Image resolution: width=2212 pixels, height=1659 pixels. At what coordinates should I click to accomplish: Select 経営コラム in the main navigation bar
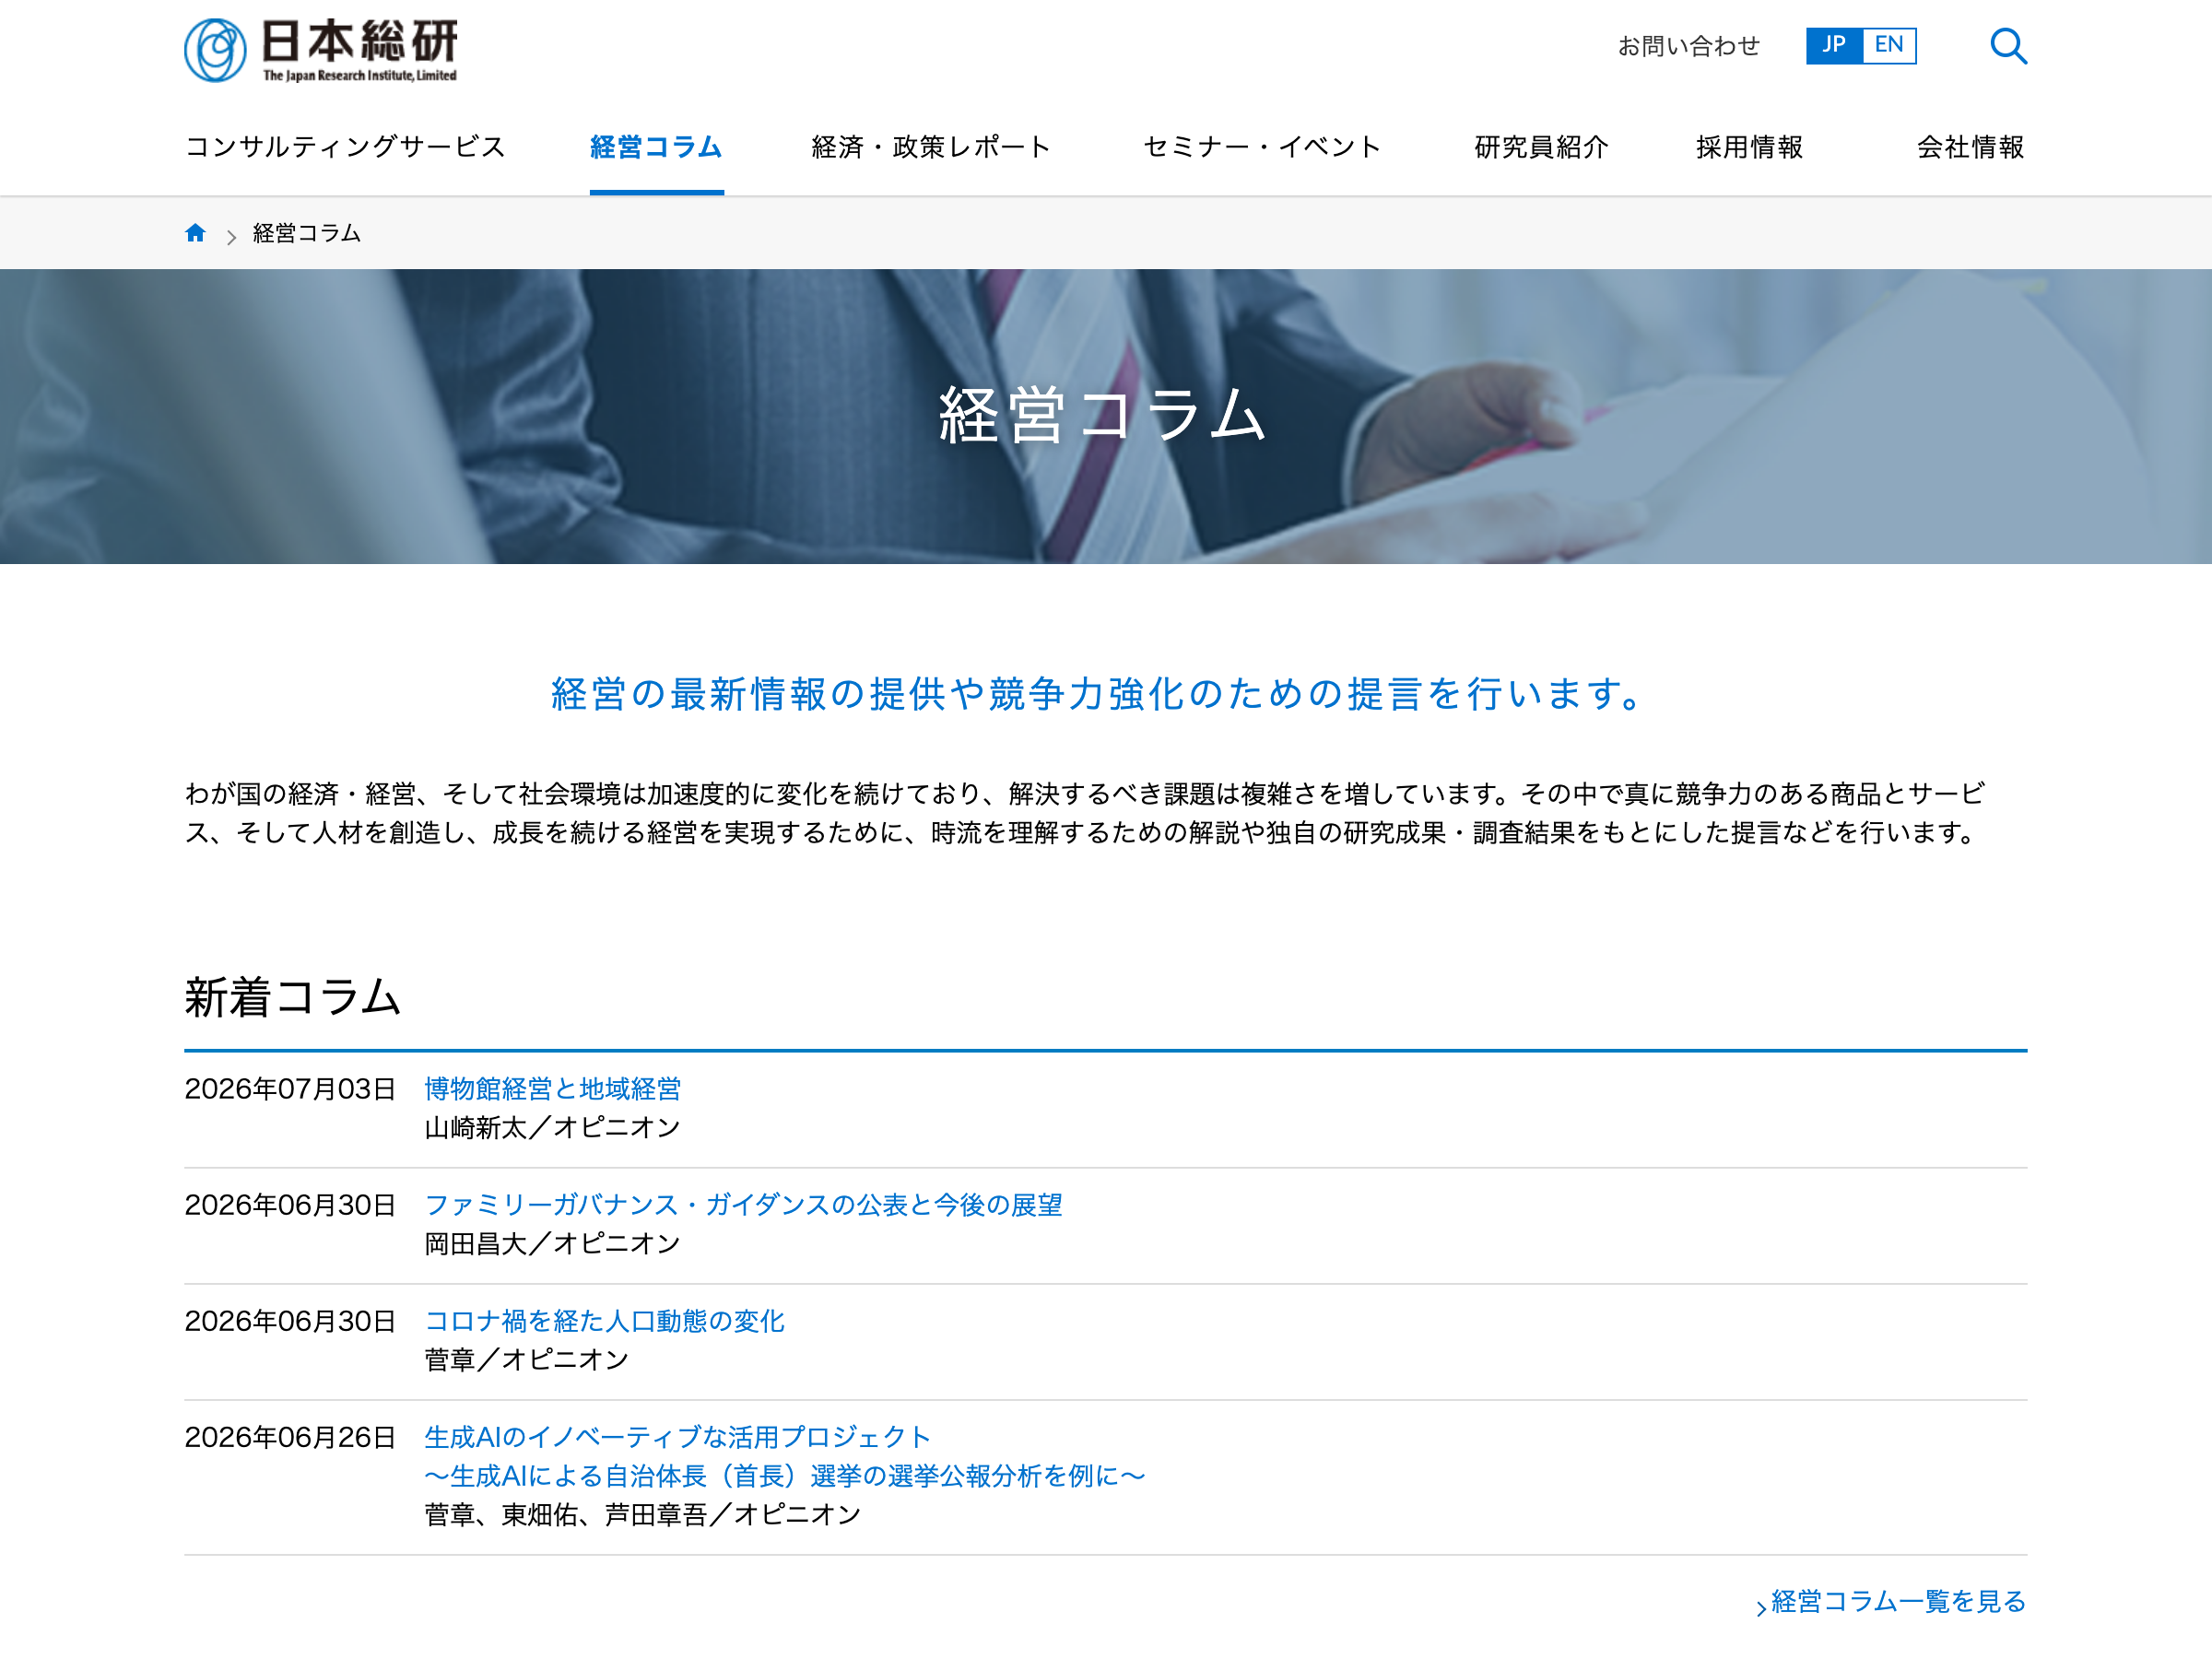click(x=656, y=147)
